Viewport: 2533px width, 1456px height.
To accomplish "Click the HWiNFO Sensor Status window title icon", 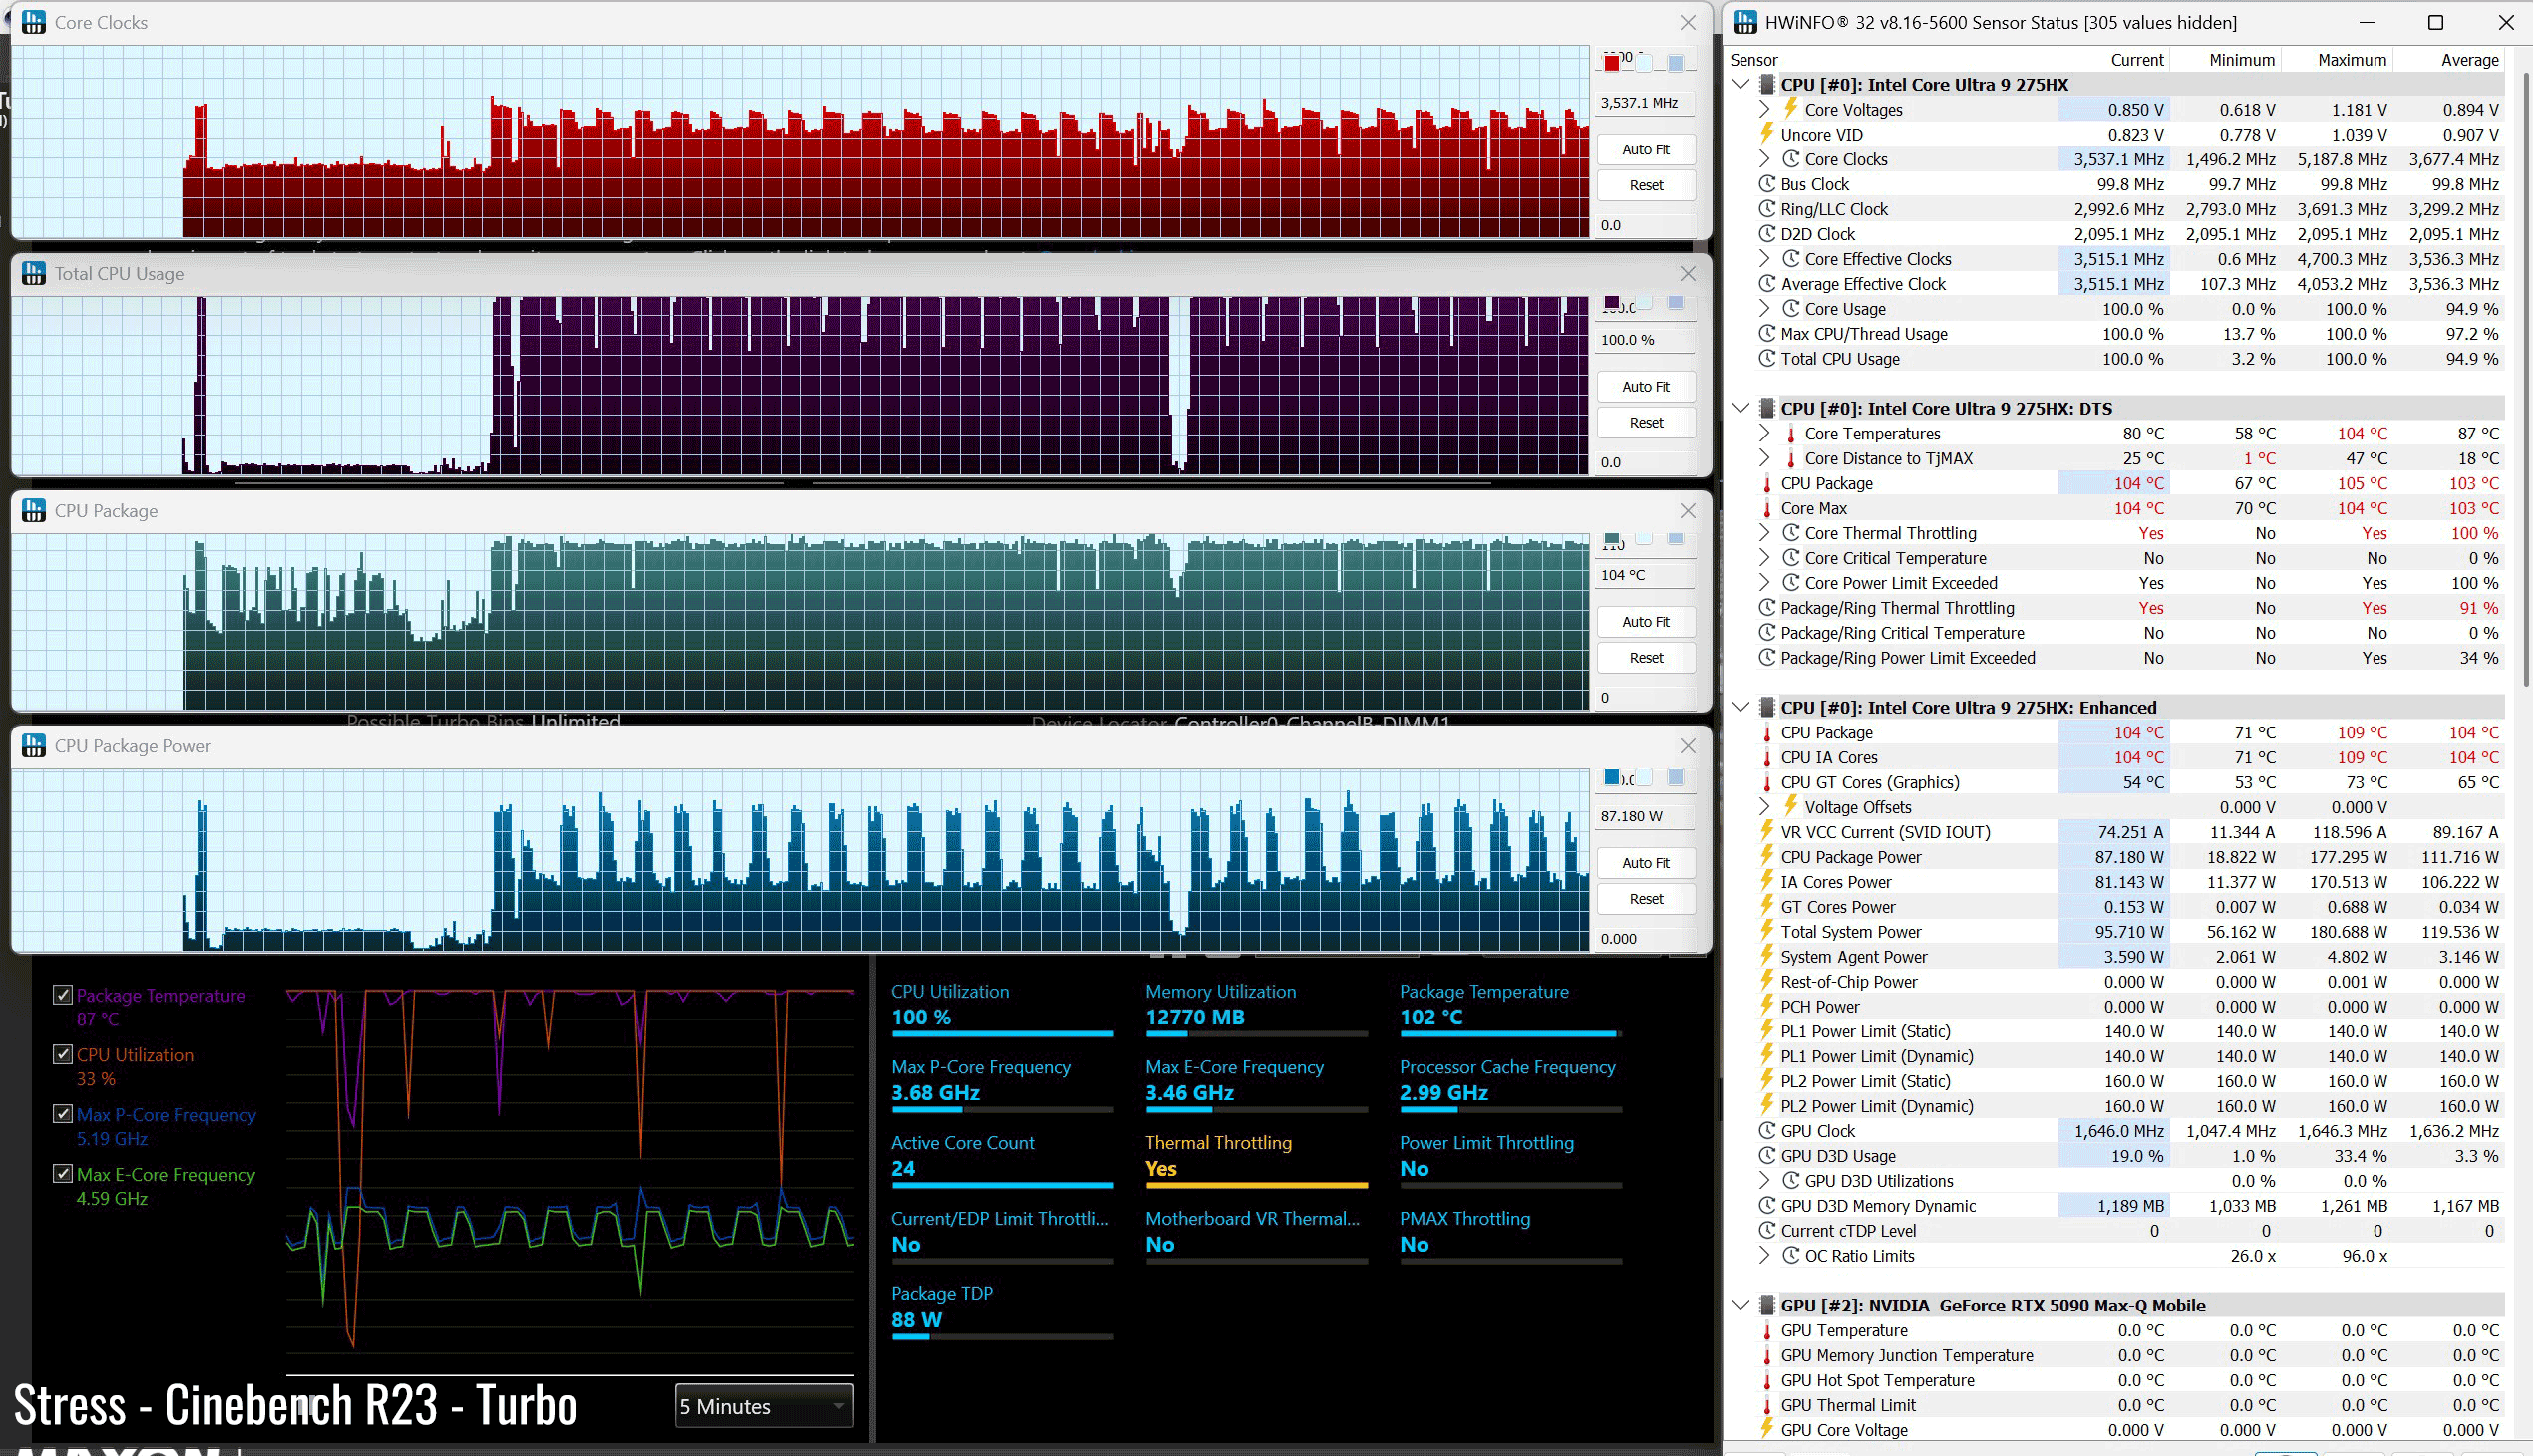I will (1745, 22).
